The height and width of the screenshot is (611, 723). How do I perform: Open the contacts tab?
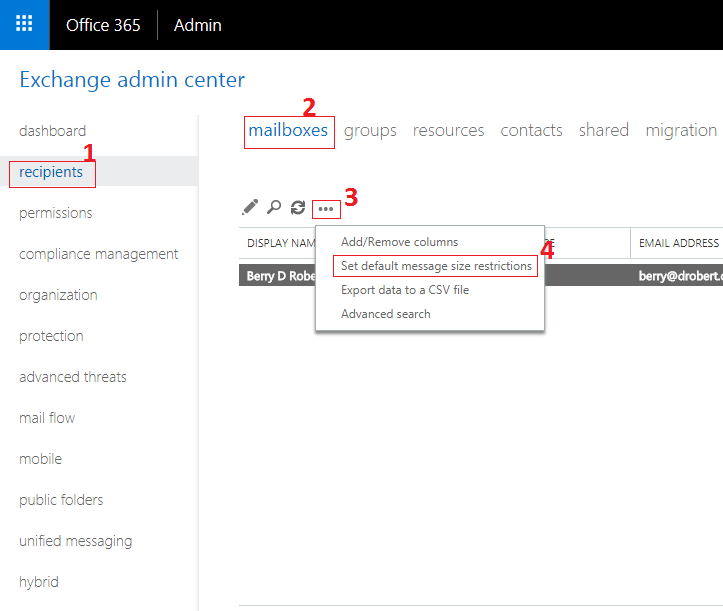531,131
